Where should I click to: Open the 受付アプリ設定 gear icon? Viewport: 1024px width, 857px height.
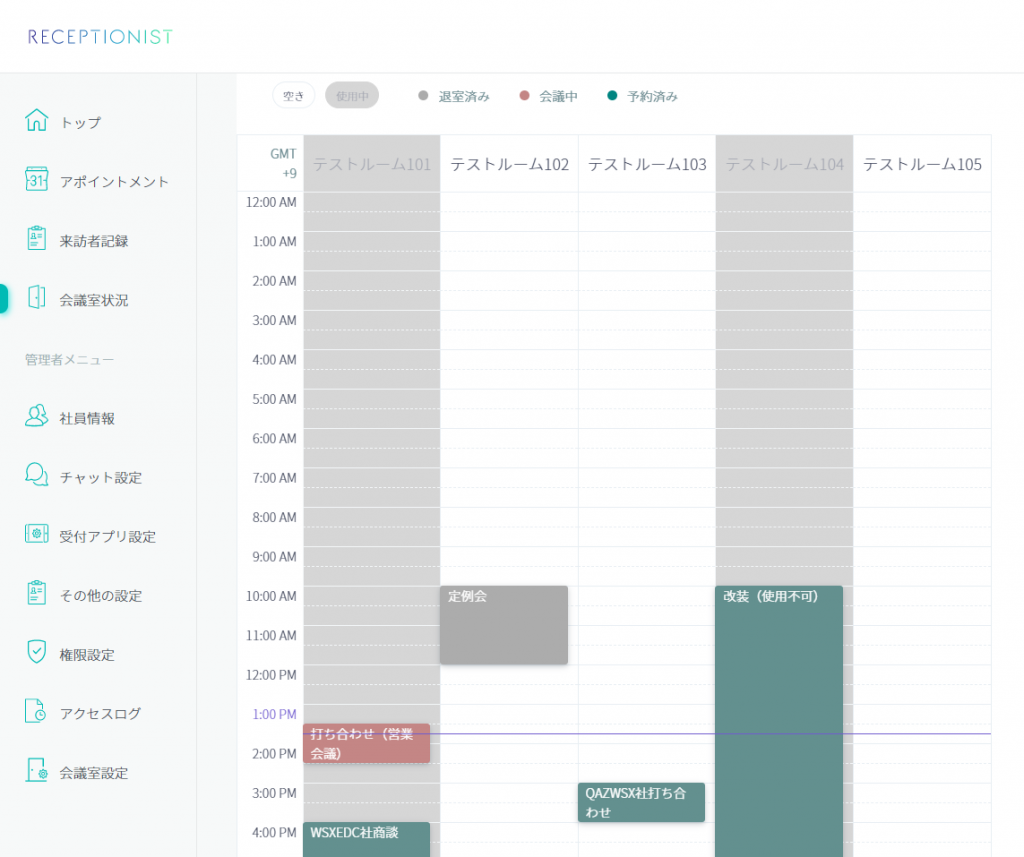[37, 534]
